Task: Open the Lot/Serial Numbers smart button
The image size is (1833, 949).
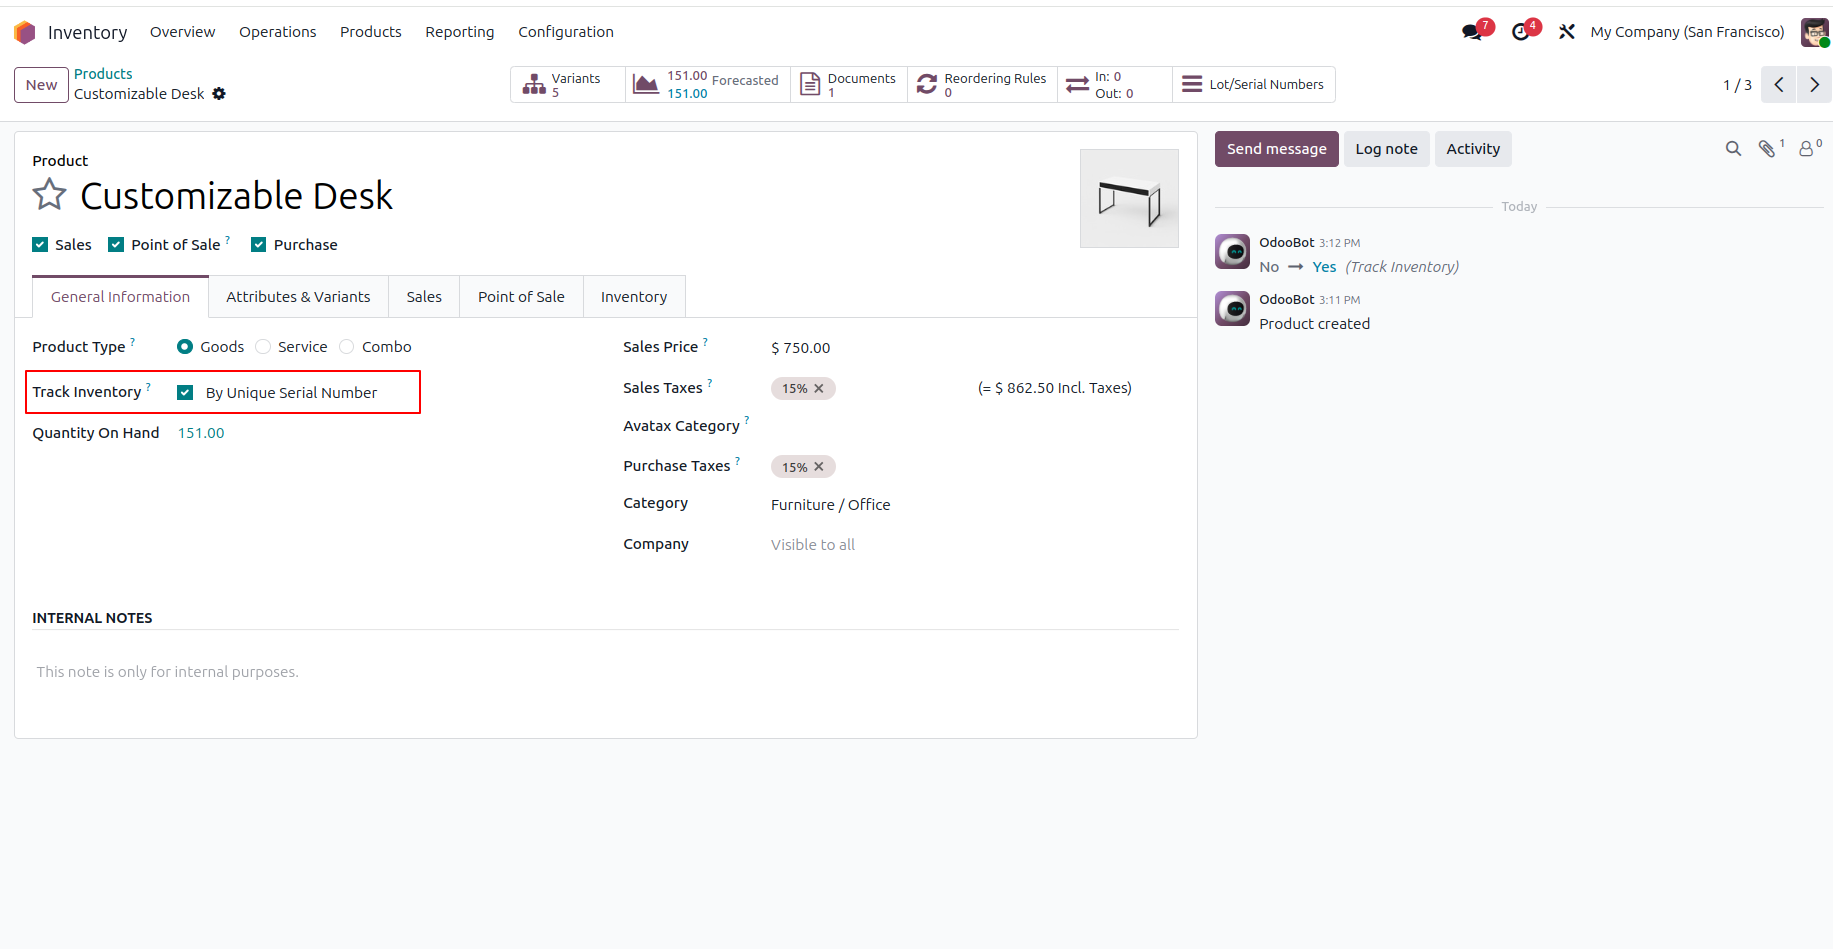Action: (x=1254, y=85)
